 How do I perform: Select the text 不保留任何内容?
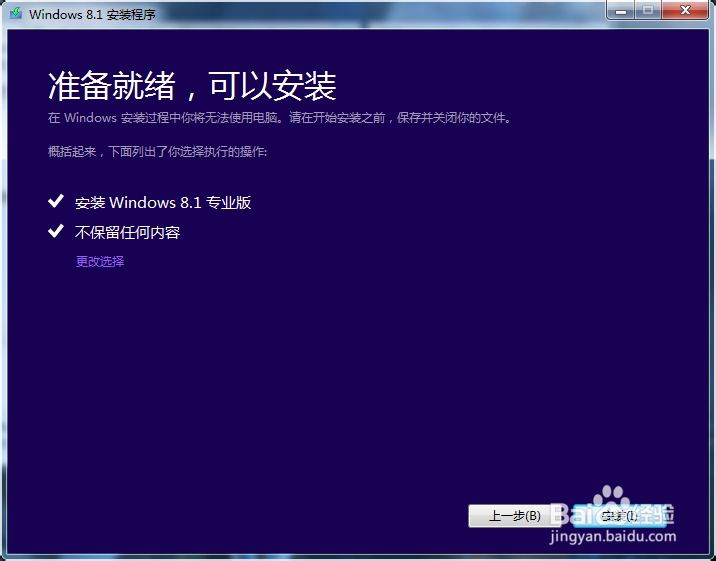pyautogui.click(x=127, y=232)
